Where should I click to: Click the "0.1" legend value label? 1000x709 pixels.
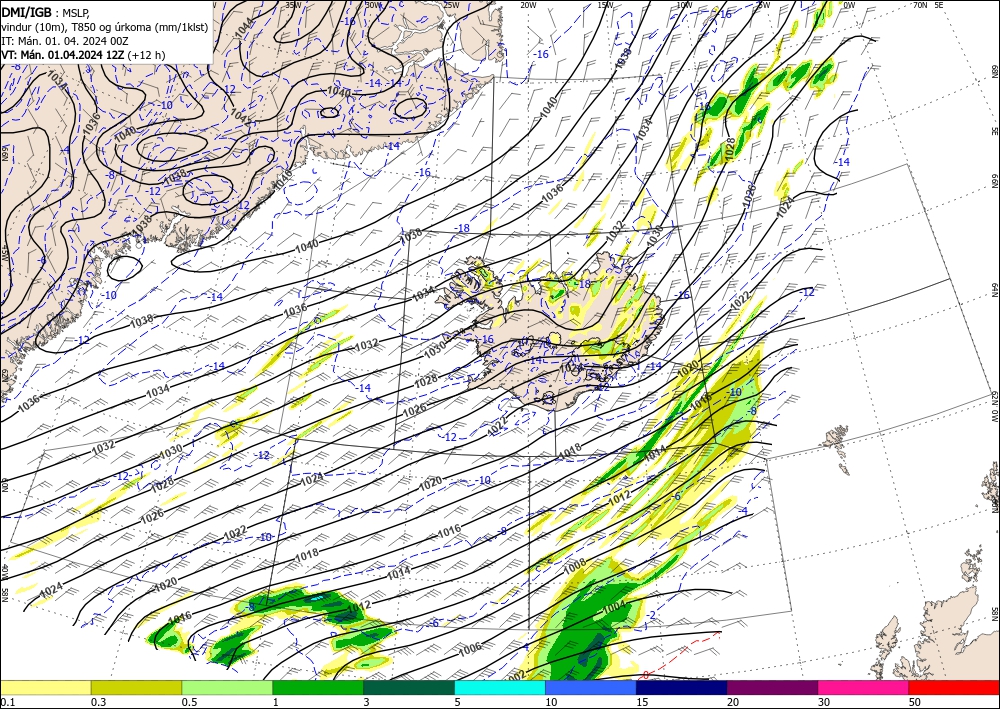tap(7, 702)
